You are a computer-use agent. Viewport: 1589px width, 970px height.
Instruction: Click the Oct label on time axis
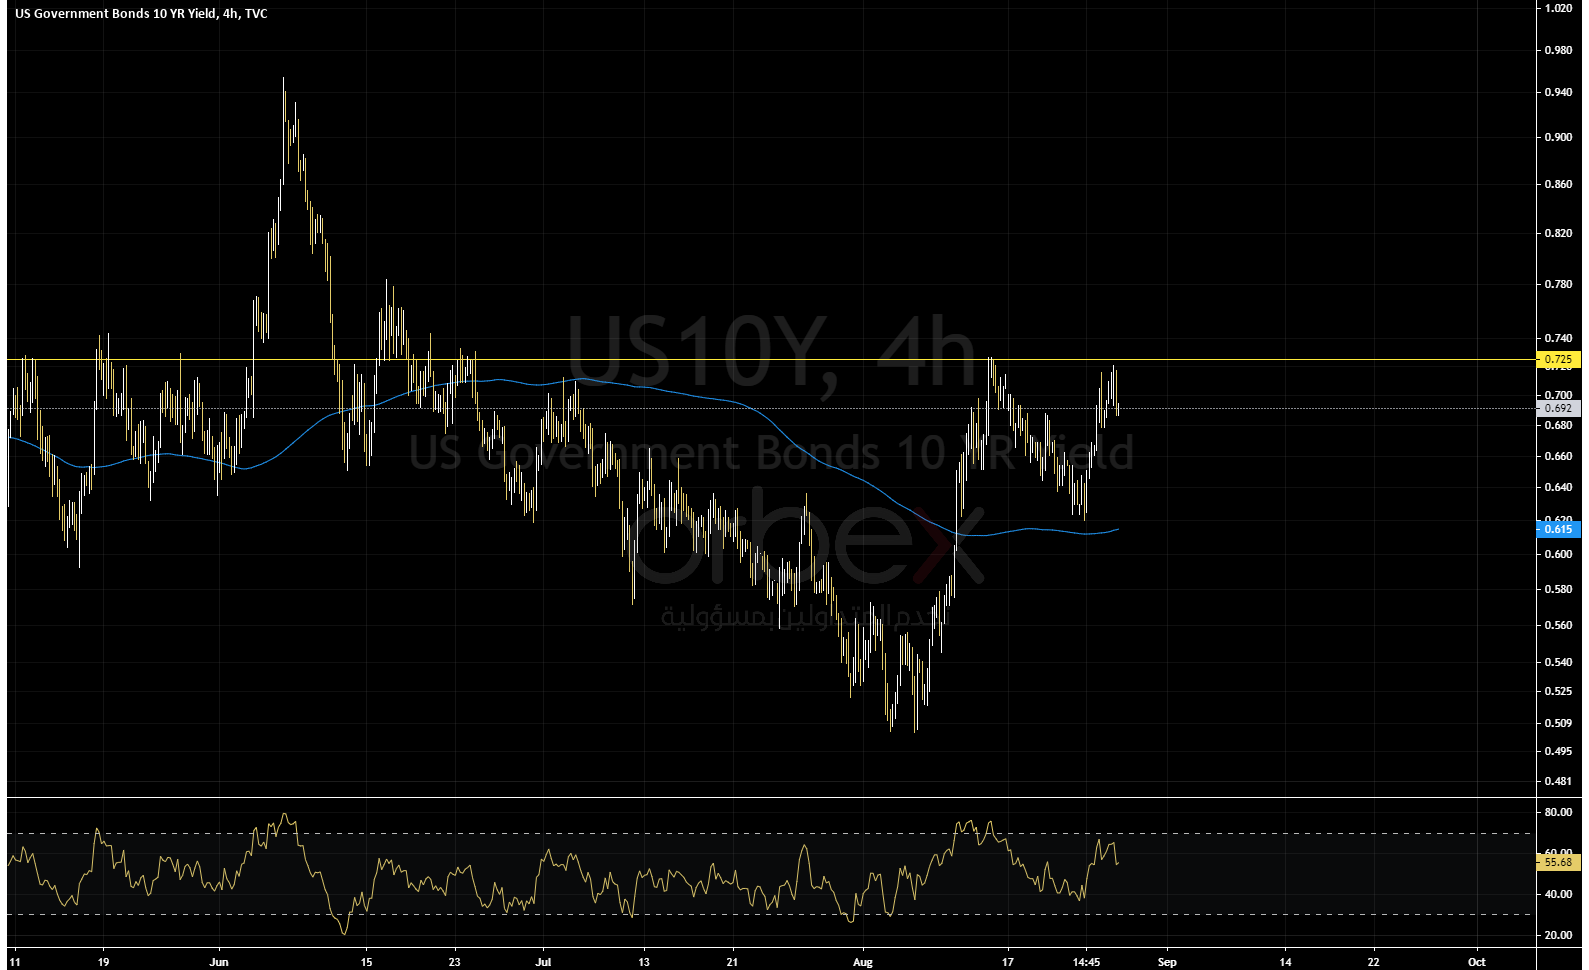[1476, 962]
